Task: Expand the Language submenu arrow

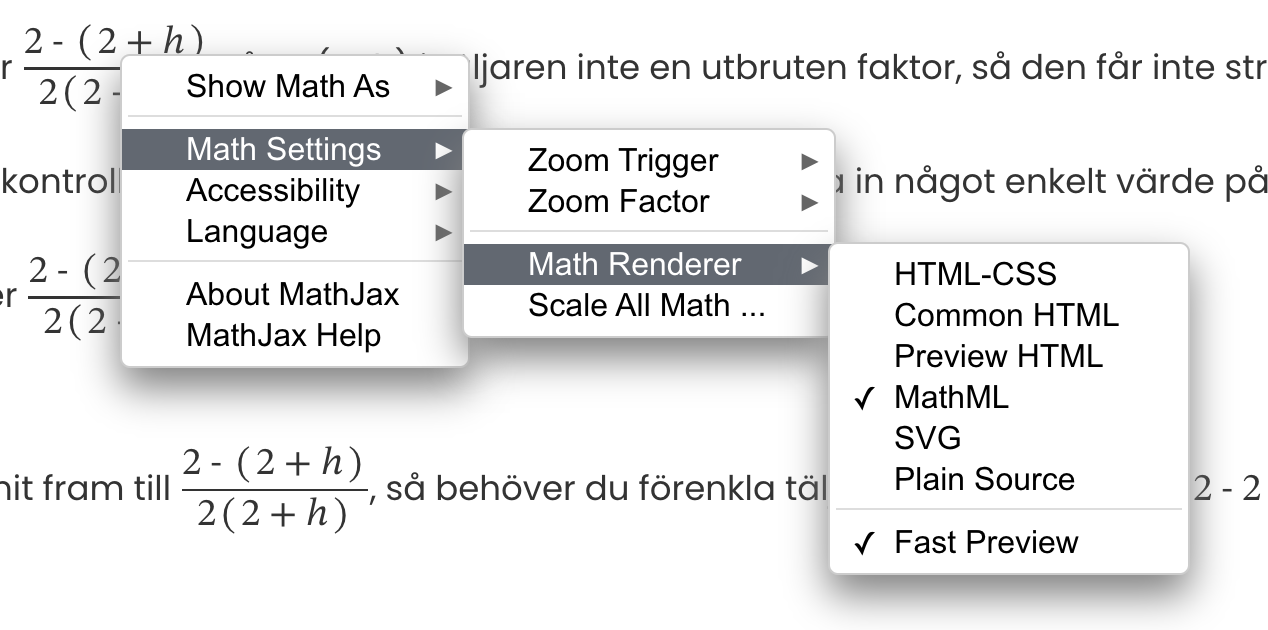Action: pyautogui.click(x=444, y=232)
